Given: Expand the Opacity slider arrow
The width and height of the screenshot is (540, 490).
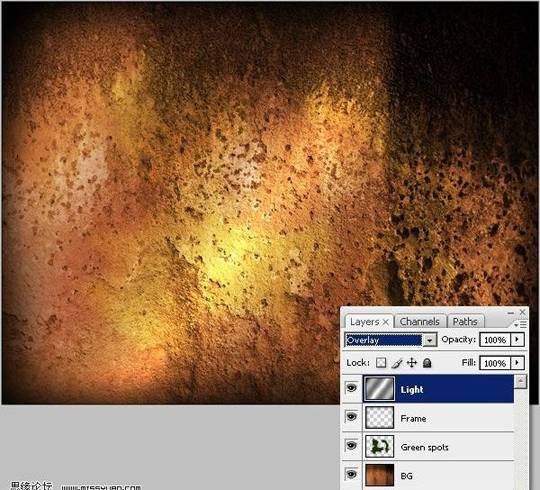Looking at the screenshot, I should click(x=517, y=340).
